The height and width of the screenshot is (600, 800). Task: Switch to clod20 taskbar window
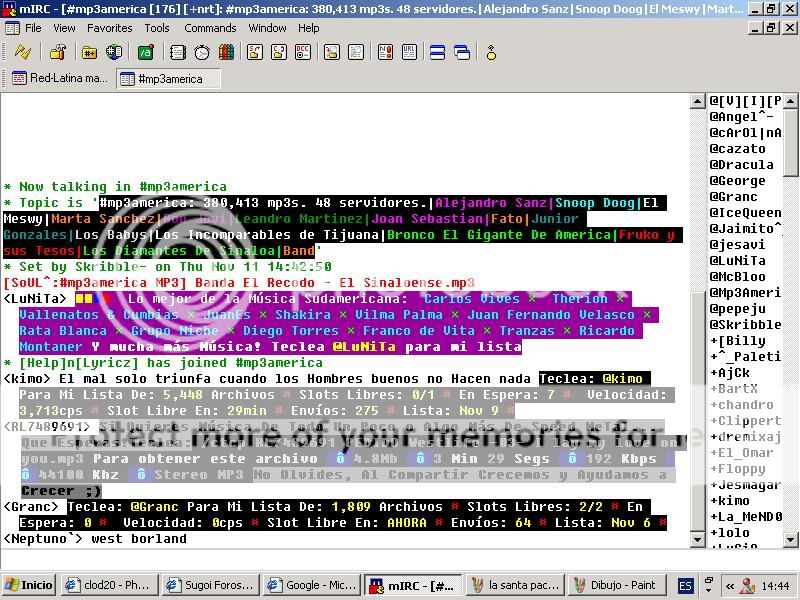[109, 585]
